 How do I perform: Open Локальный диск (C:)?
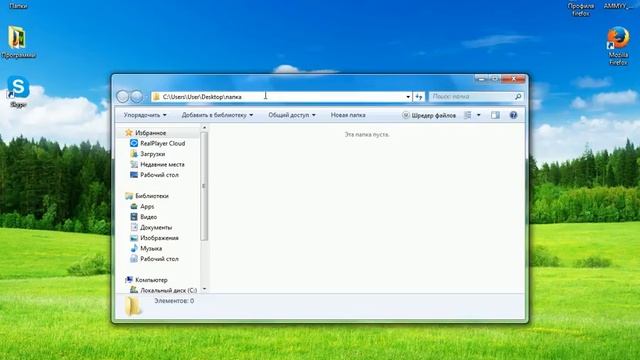point(163,290)
